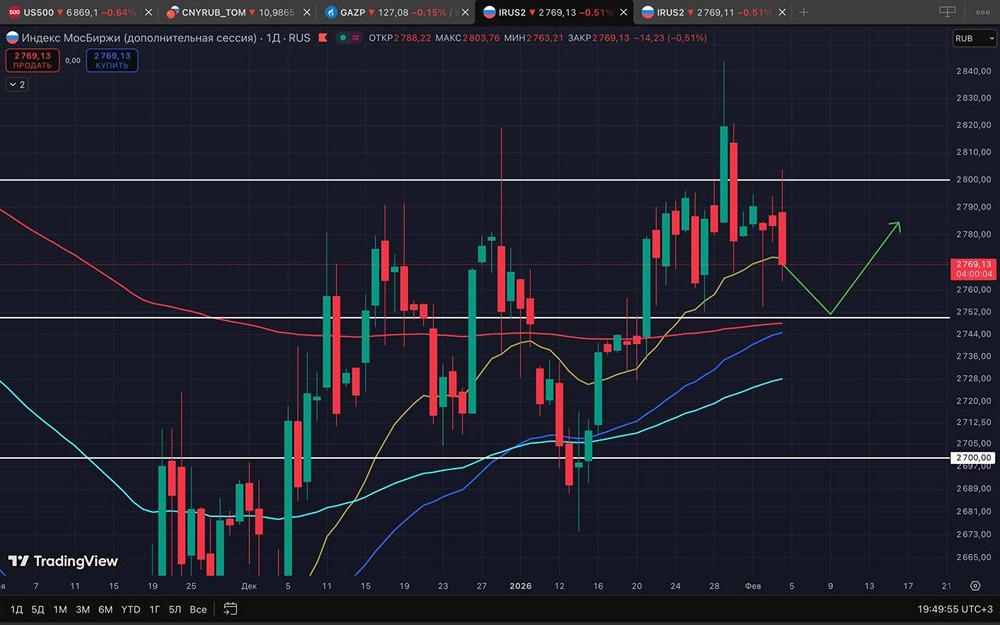
Task: Click the МИН 2763,21 low value
Action: point(533,38)
